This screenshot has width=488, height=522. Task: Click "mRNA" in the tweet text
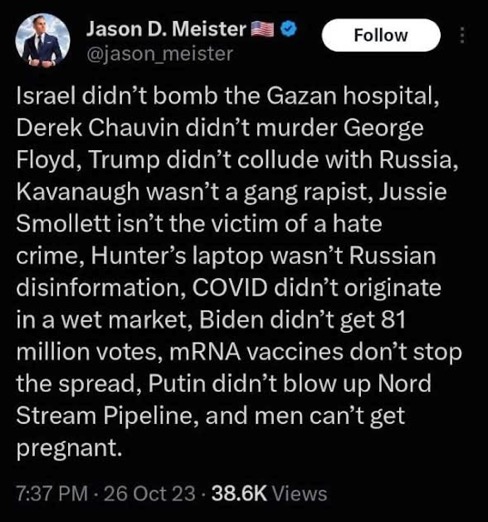[x=205, y=352]
